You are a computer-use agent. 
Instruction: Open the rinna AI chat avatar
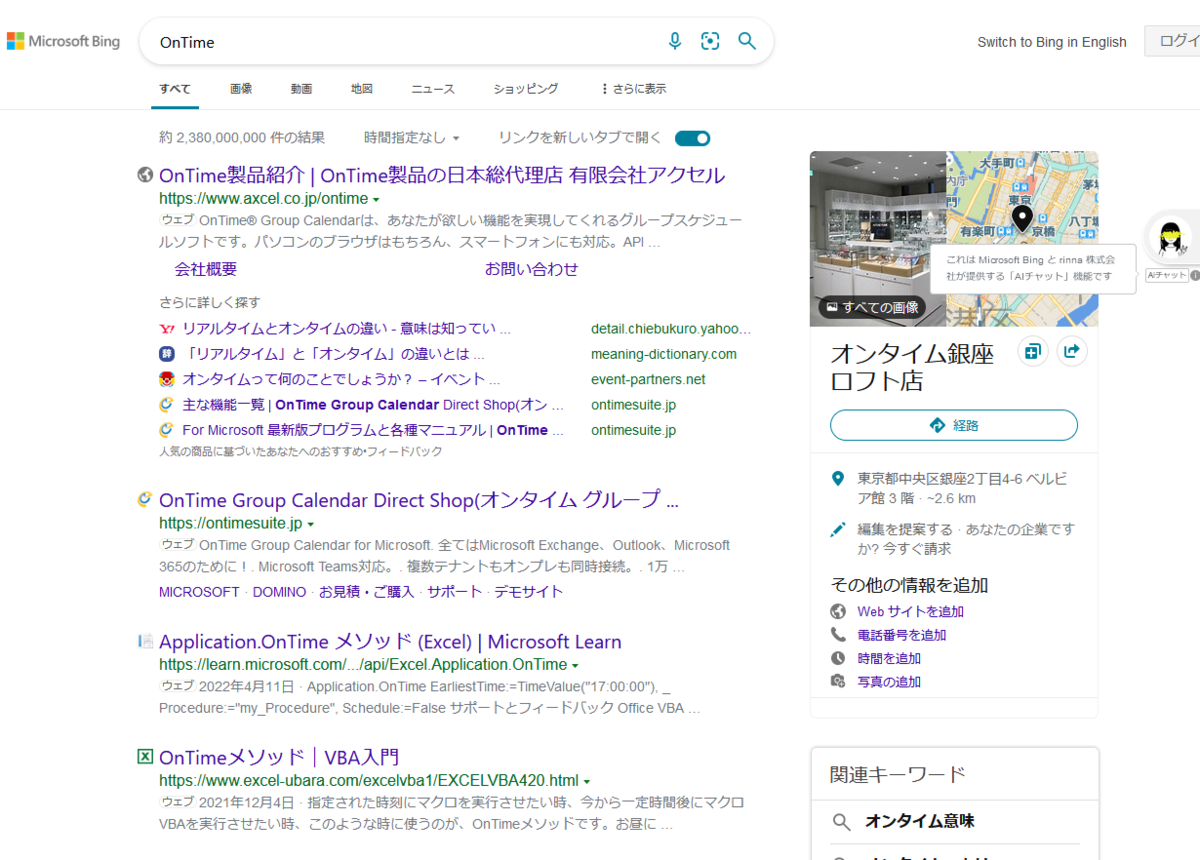[1168, 240]
